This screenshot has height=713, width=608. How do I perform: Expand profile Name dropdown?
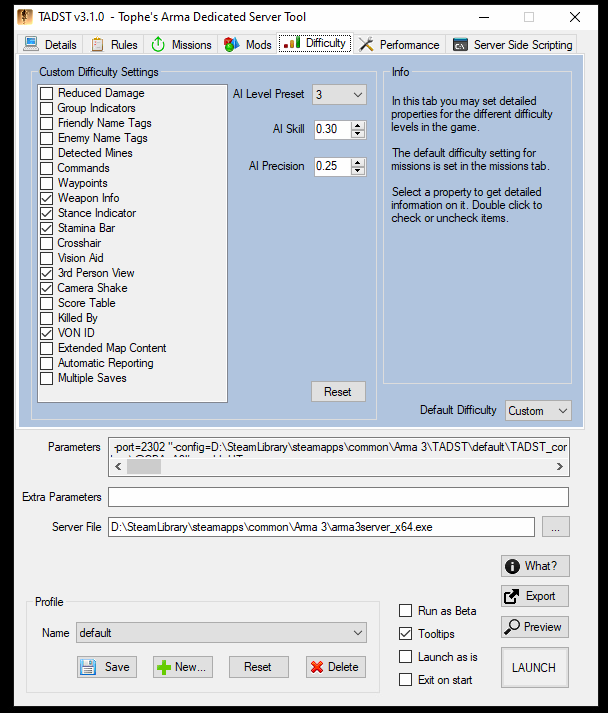tap(221, 633)
